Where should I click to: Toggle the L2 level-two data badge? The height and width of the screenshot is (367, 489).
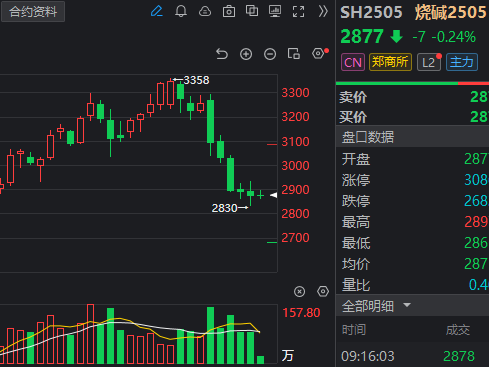pos(429,62)
